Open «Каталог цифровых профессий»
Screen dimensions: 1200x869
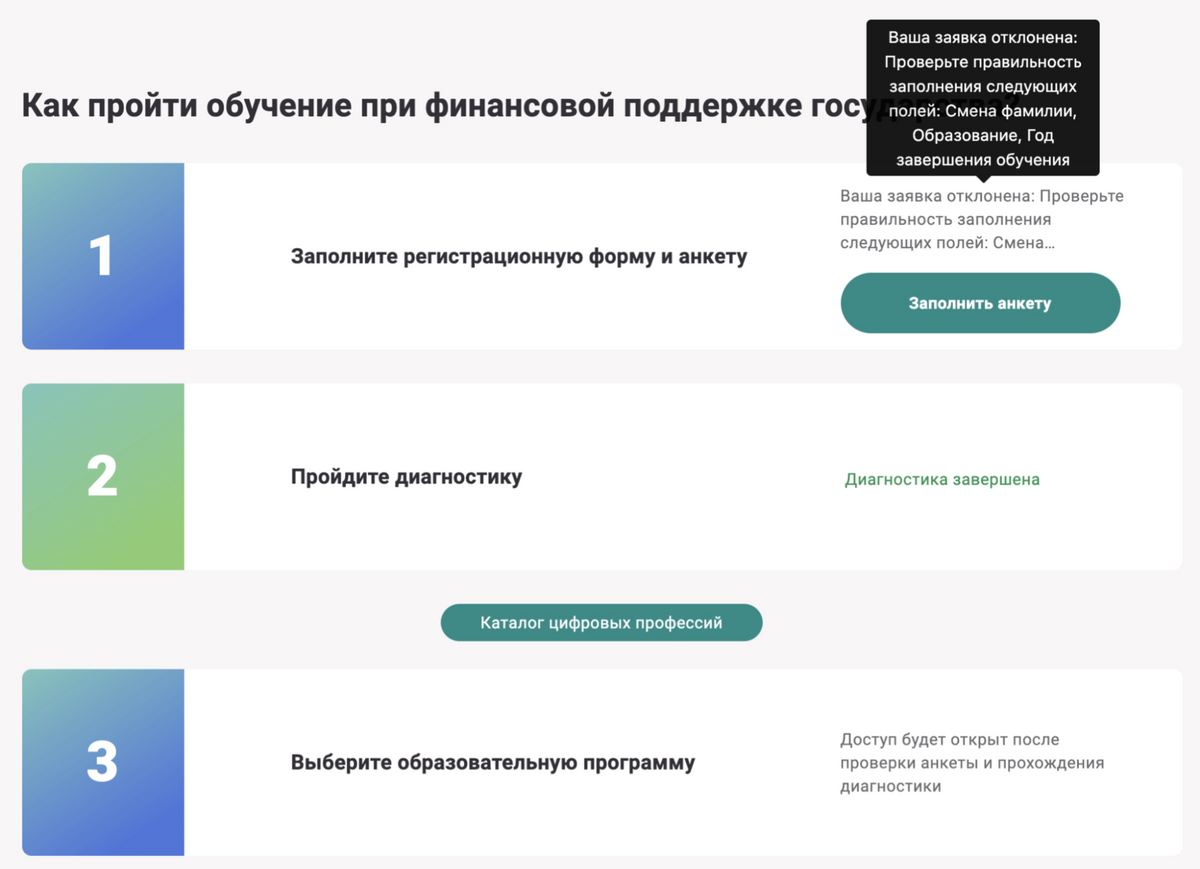[601, 622]
